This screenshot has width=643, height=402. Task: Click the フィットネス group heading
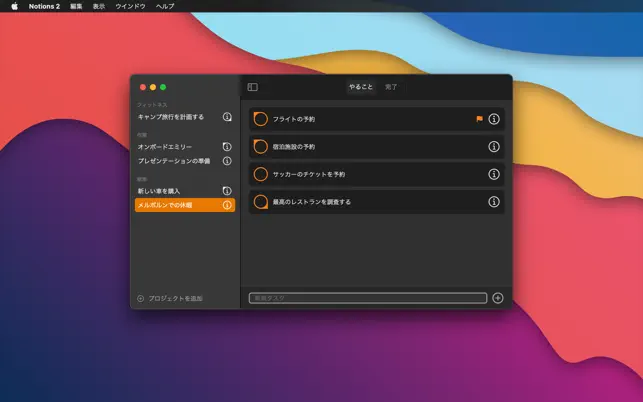click(x=152, y=105)
